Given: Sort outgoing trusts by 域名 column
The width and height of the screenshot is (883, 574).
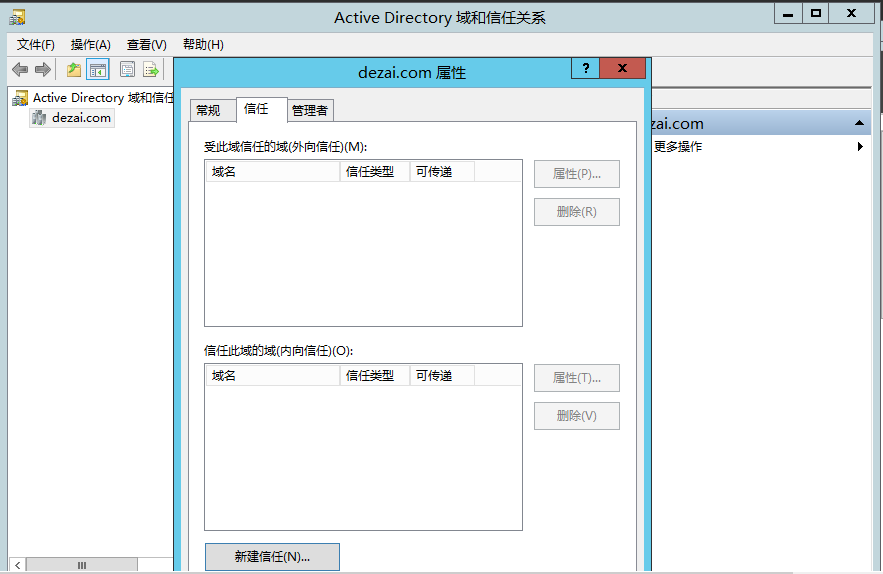Looking at the screenshot, I should pos(273,171).
